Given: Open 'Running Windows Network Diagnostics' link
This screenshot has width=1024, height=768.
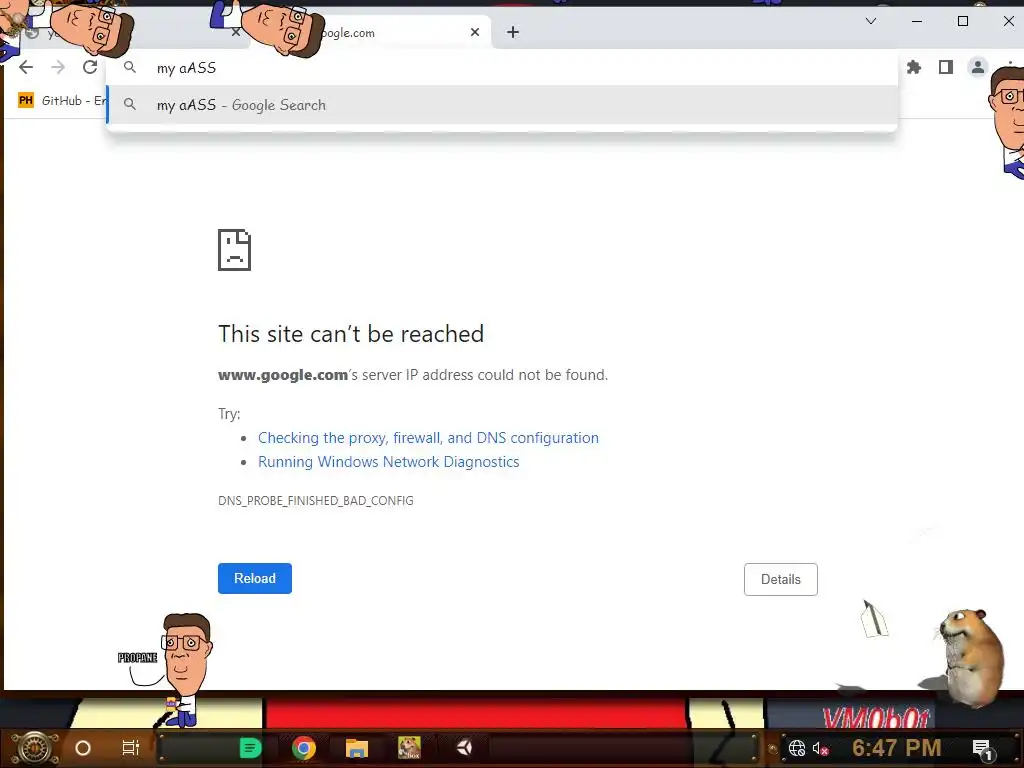Looking at the screenshot, I should [x=389, y=462].
